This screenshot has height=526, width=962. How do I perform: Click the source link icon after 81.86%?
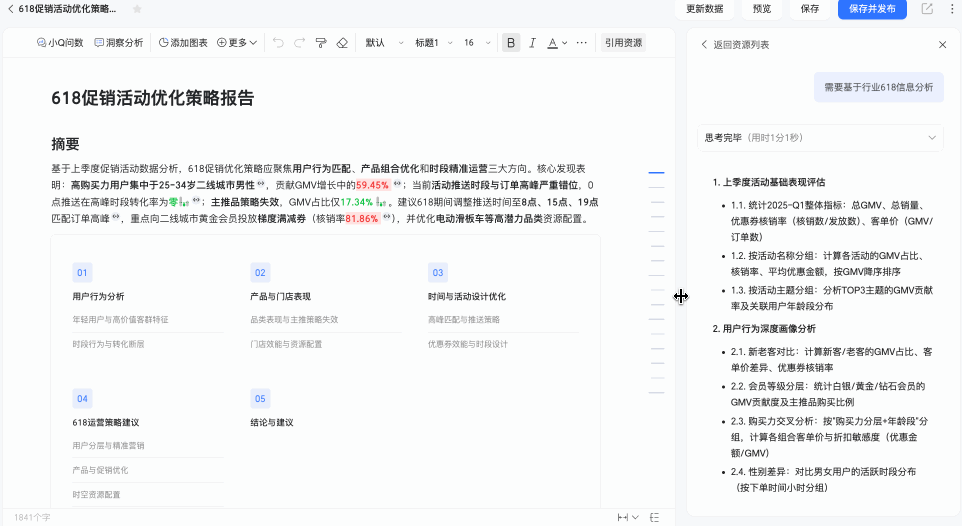click(387, 217)
